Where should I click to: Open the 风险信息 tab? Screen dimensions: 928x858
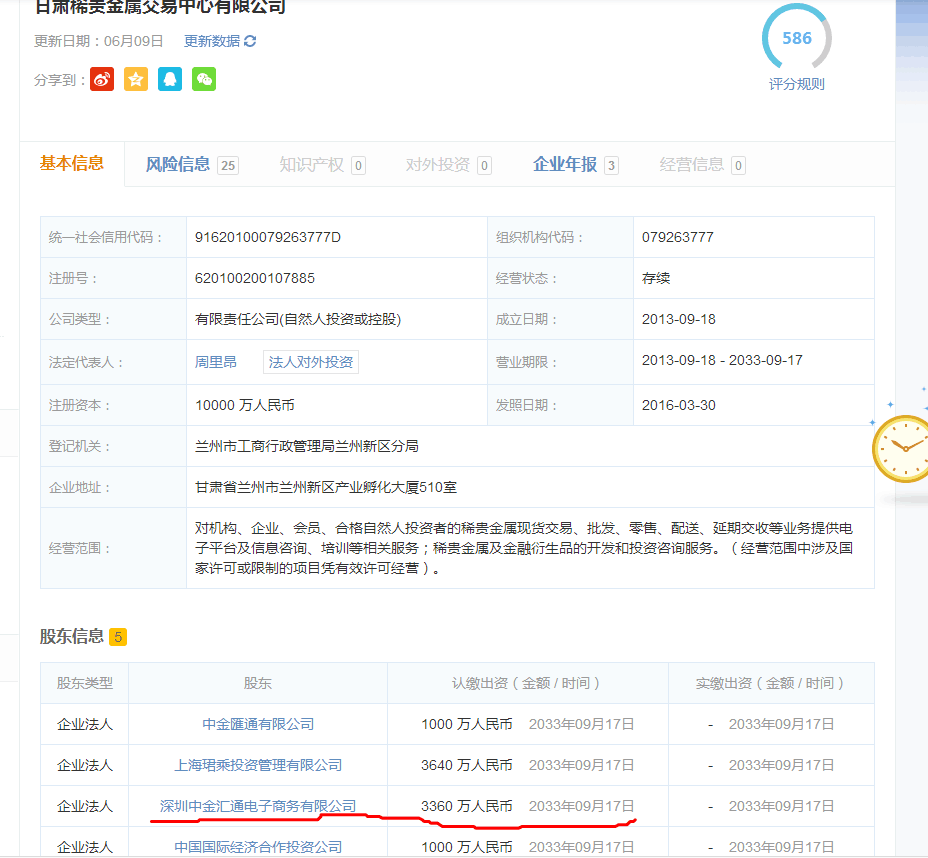tap(178, 164)
